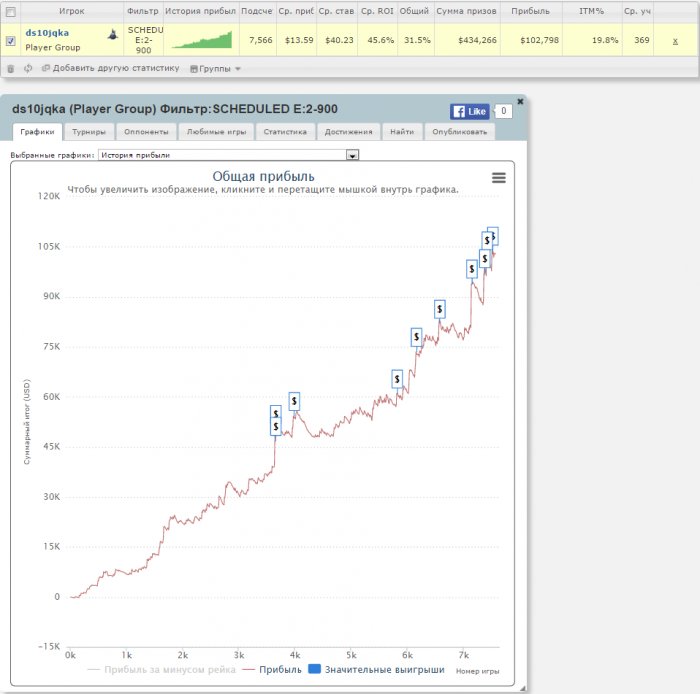Open the profit history sparkline thumbnail
This screenshot has width=700, height=694.
[202, 40]
